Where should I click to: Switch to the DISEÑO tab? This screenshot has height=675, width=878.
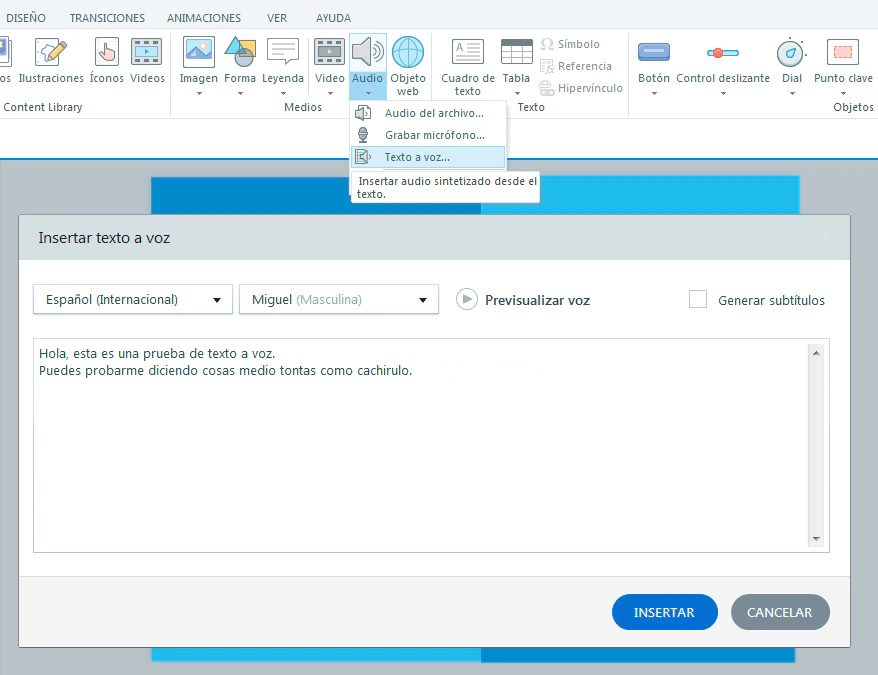(26, 18)
